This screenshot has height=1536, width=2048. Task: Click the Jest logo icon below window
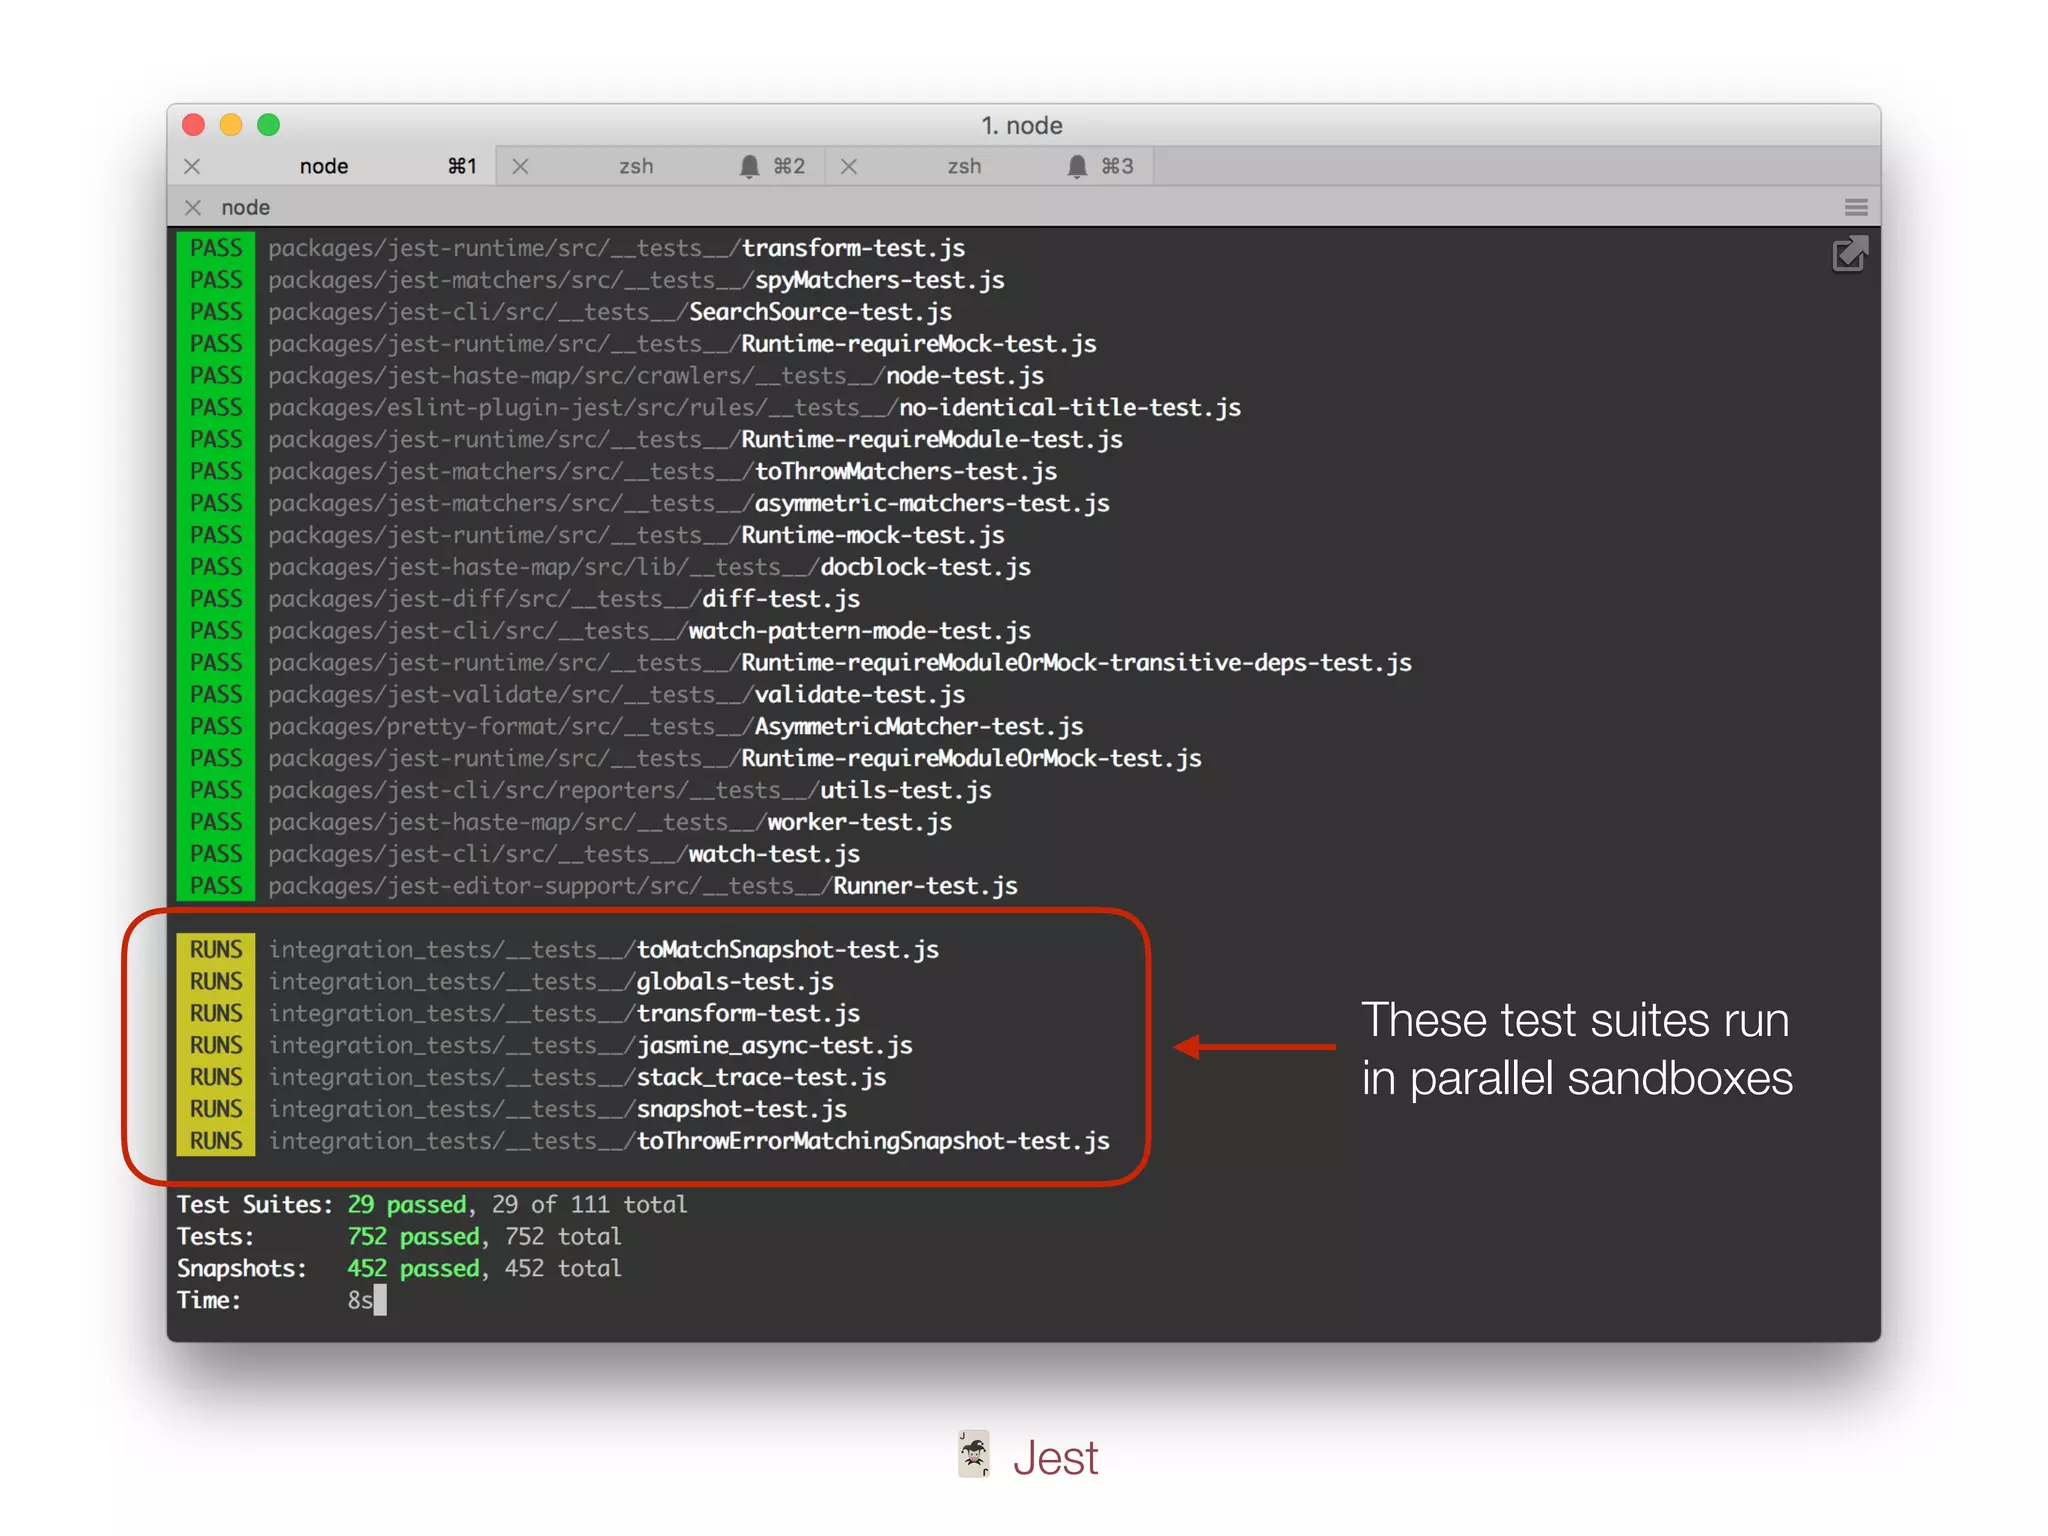tap(973, 1454)
